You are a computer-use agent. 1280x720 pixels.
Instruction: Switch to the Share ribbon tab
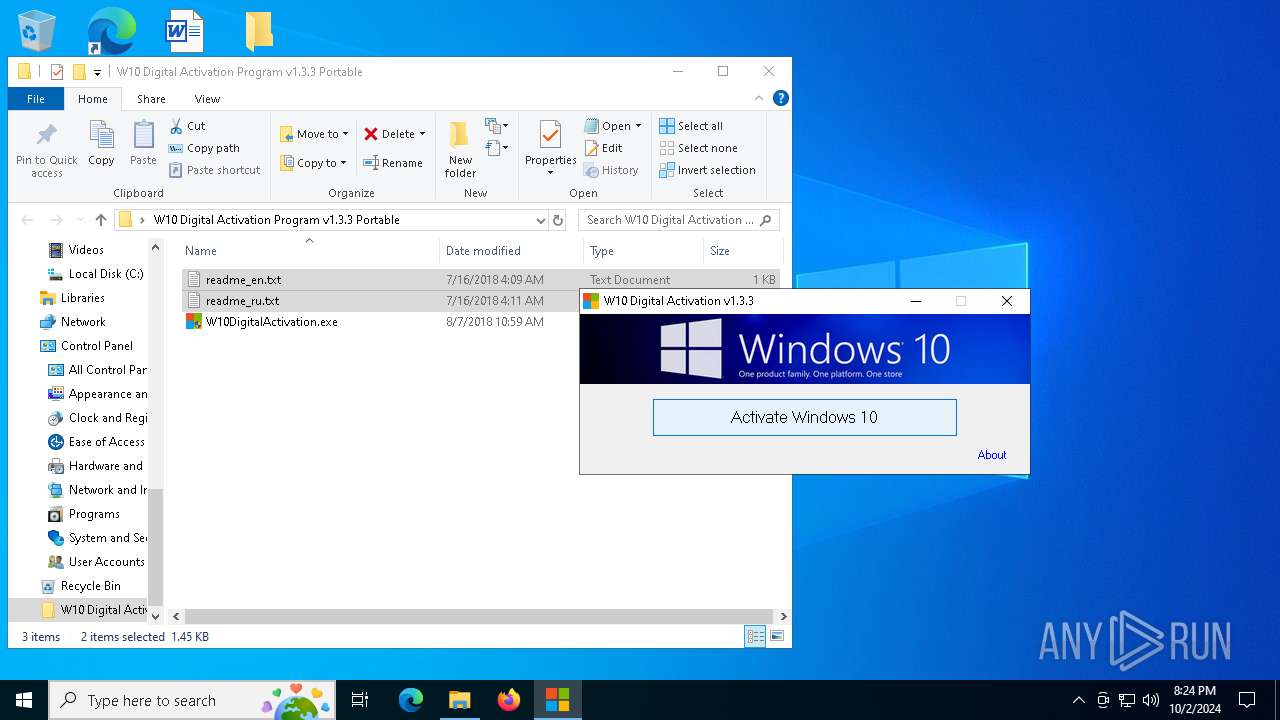[151, 99]
